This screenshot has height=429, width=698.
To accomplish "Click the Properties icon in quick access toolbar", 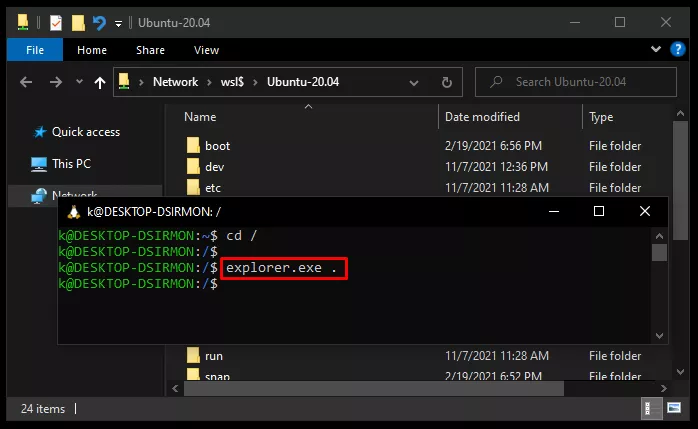I will coord(56,22).
